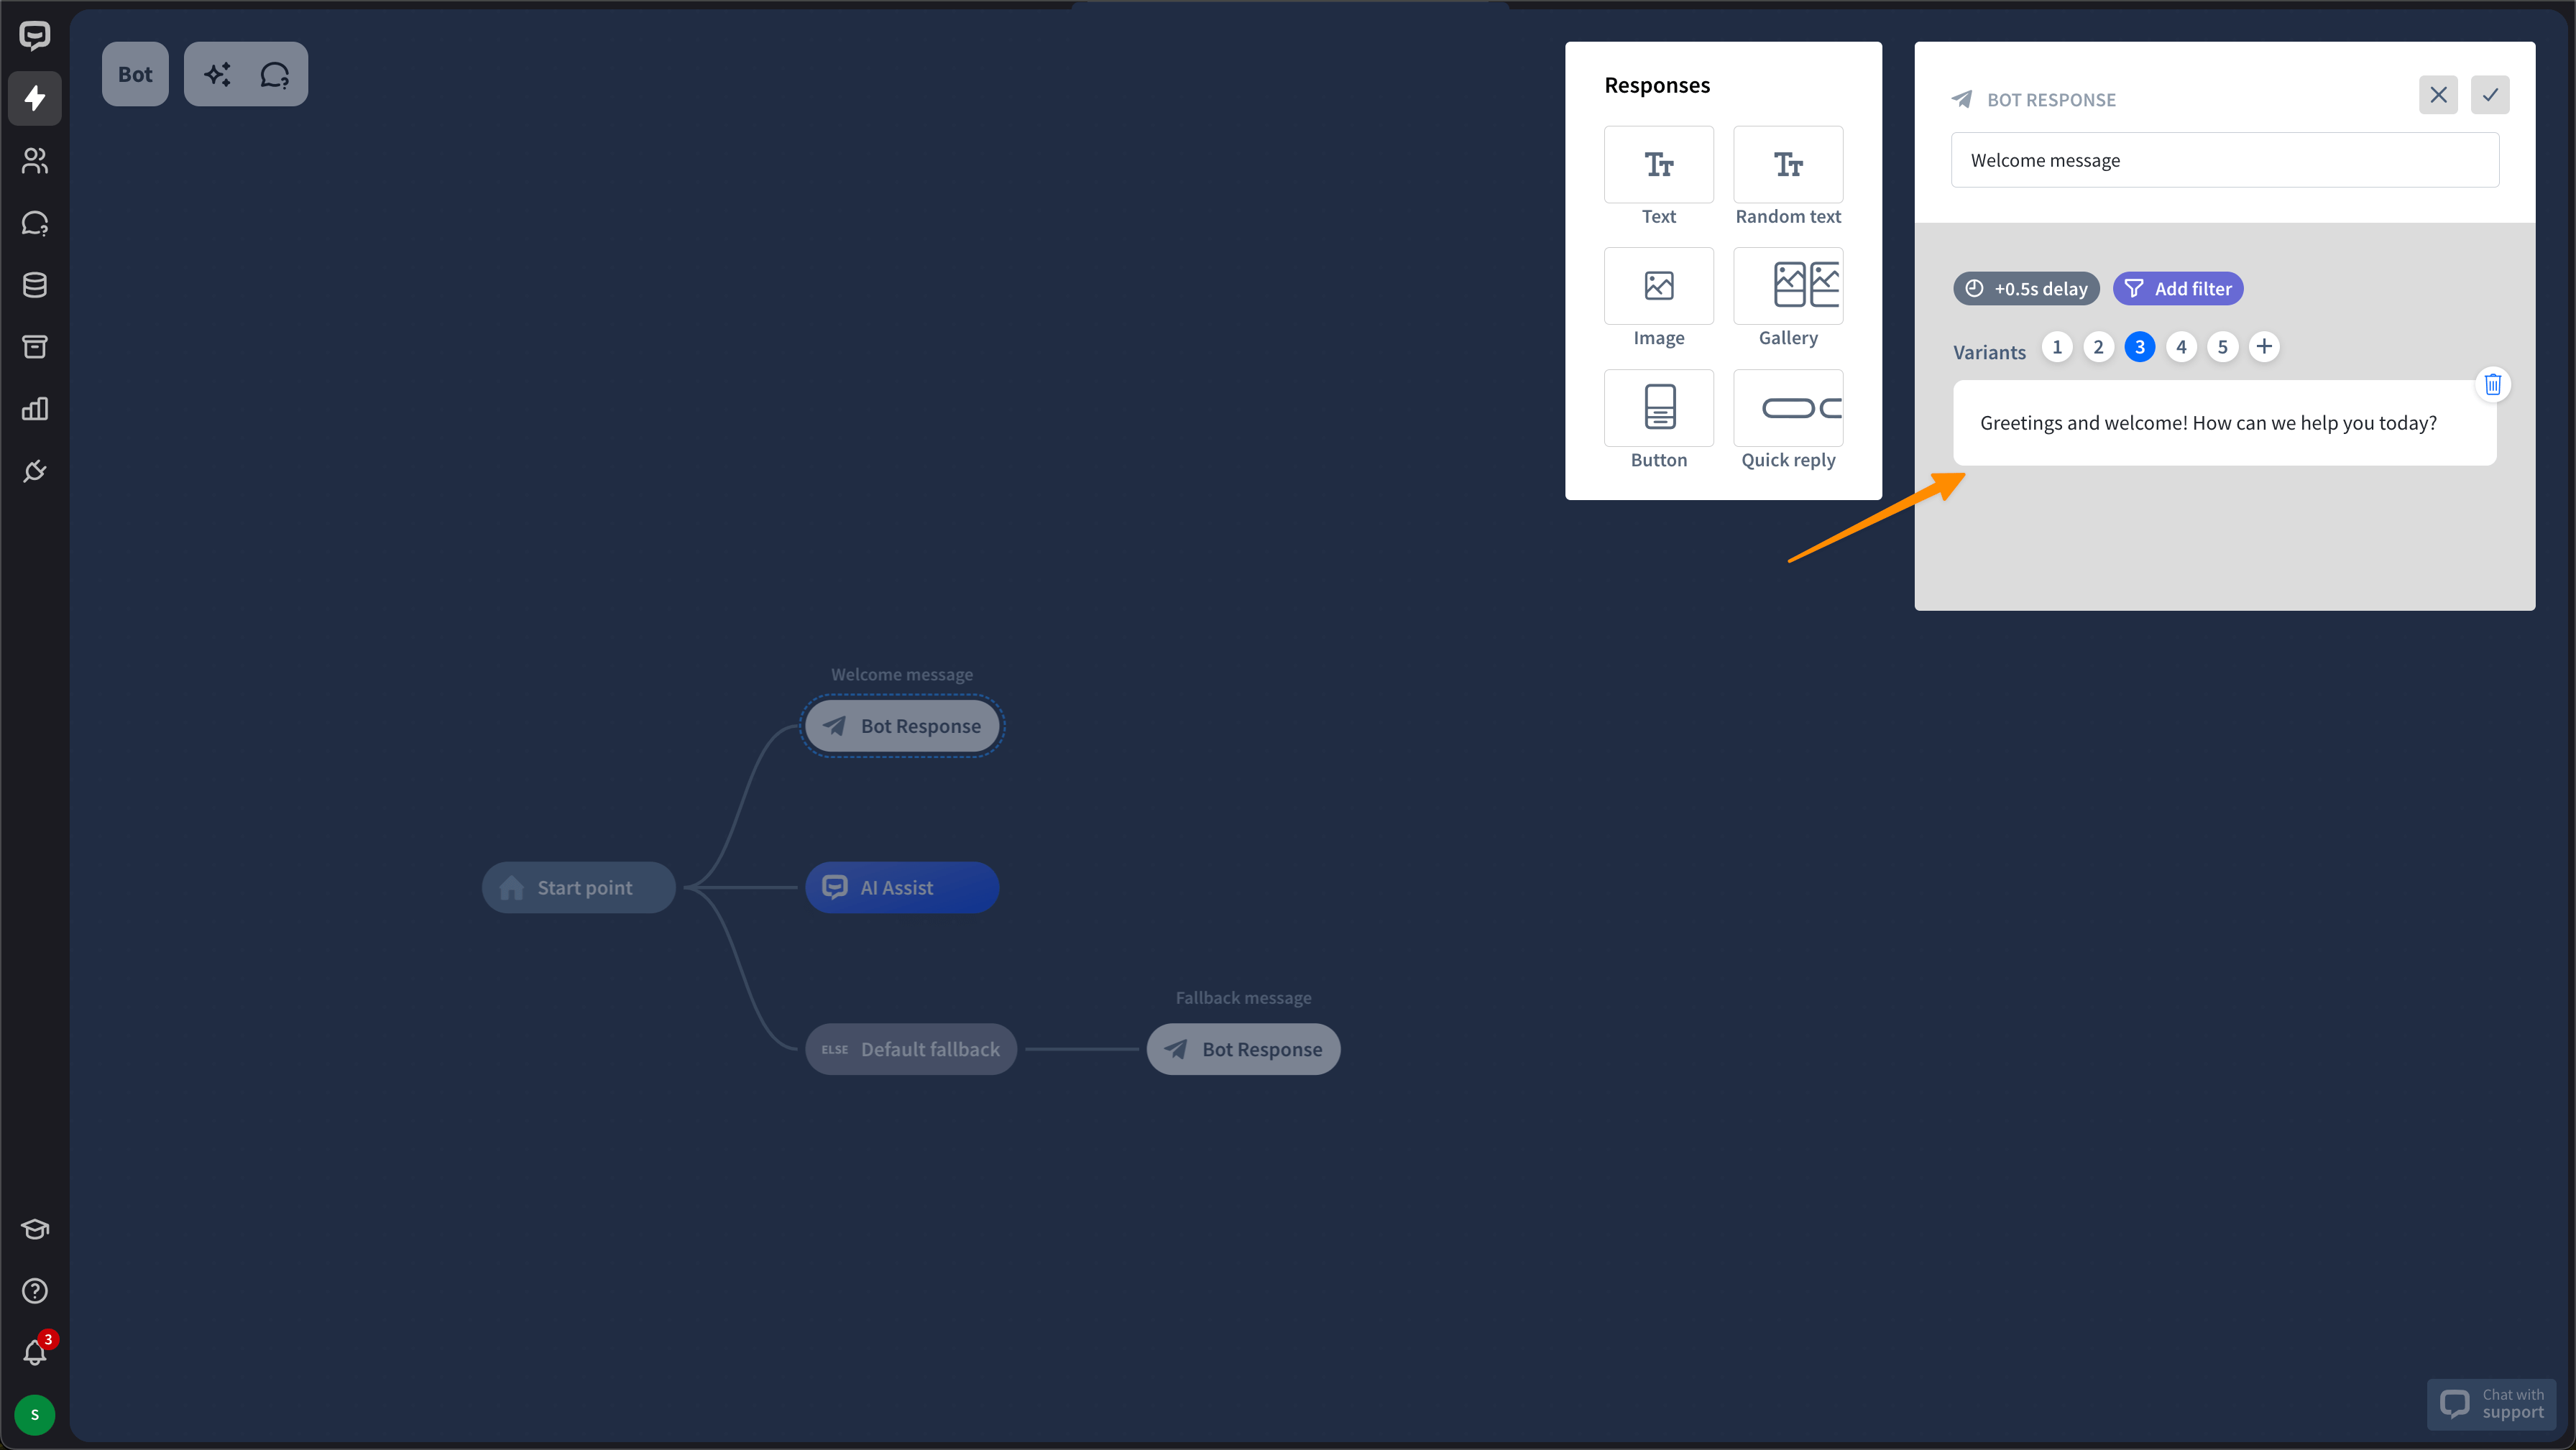
Task: Select the AI Assist node in the flow
Action: pyautogui.click(x=901, y=888)
